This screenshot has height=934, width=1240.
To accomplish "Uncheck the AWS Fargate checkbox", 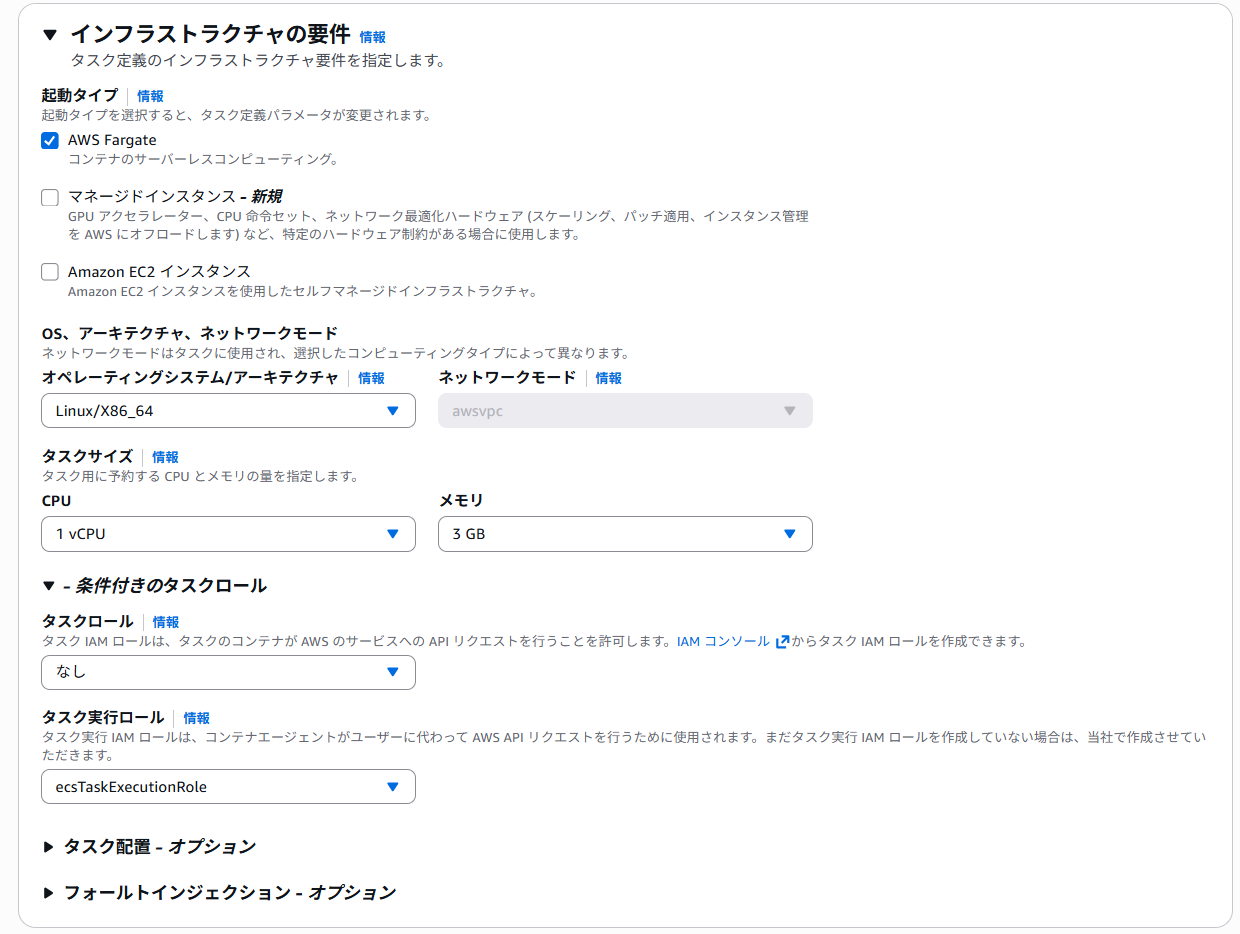I will click(49, 141).
